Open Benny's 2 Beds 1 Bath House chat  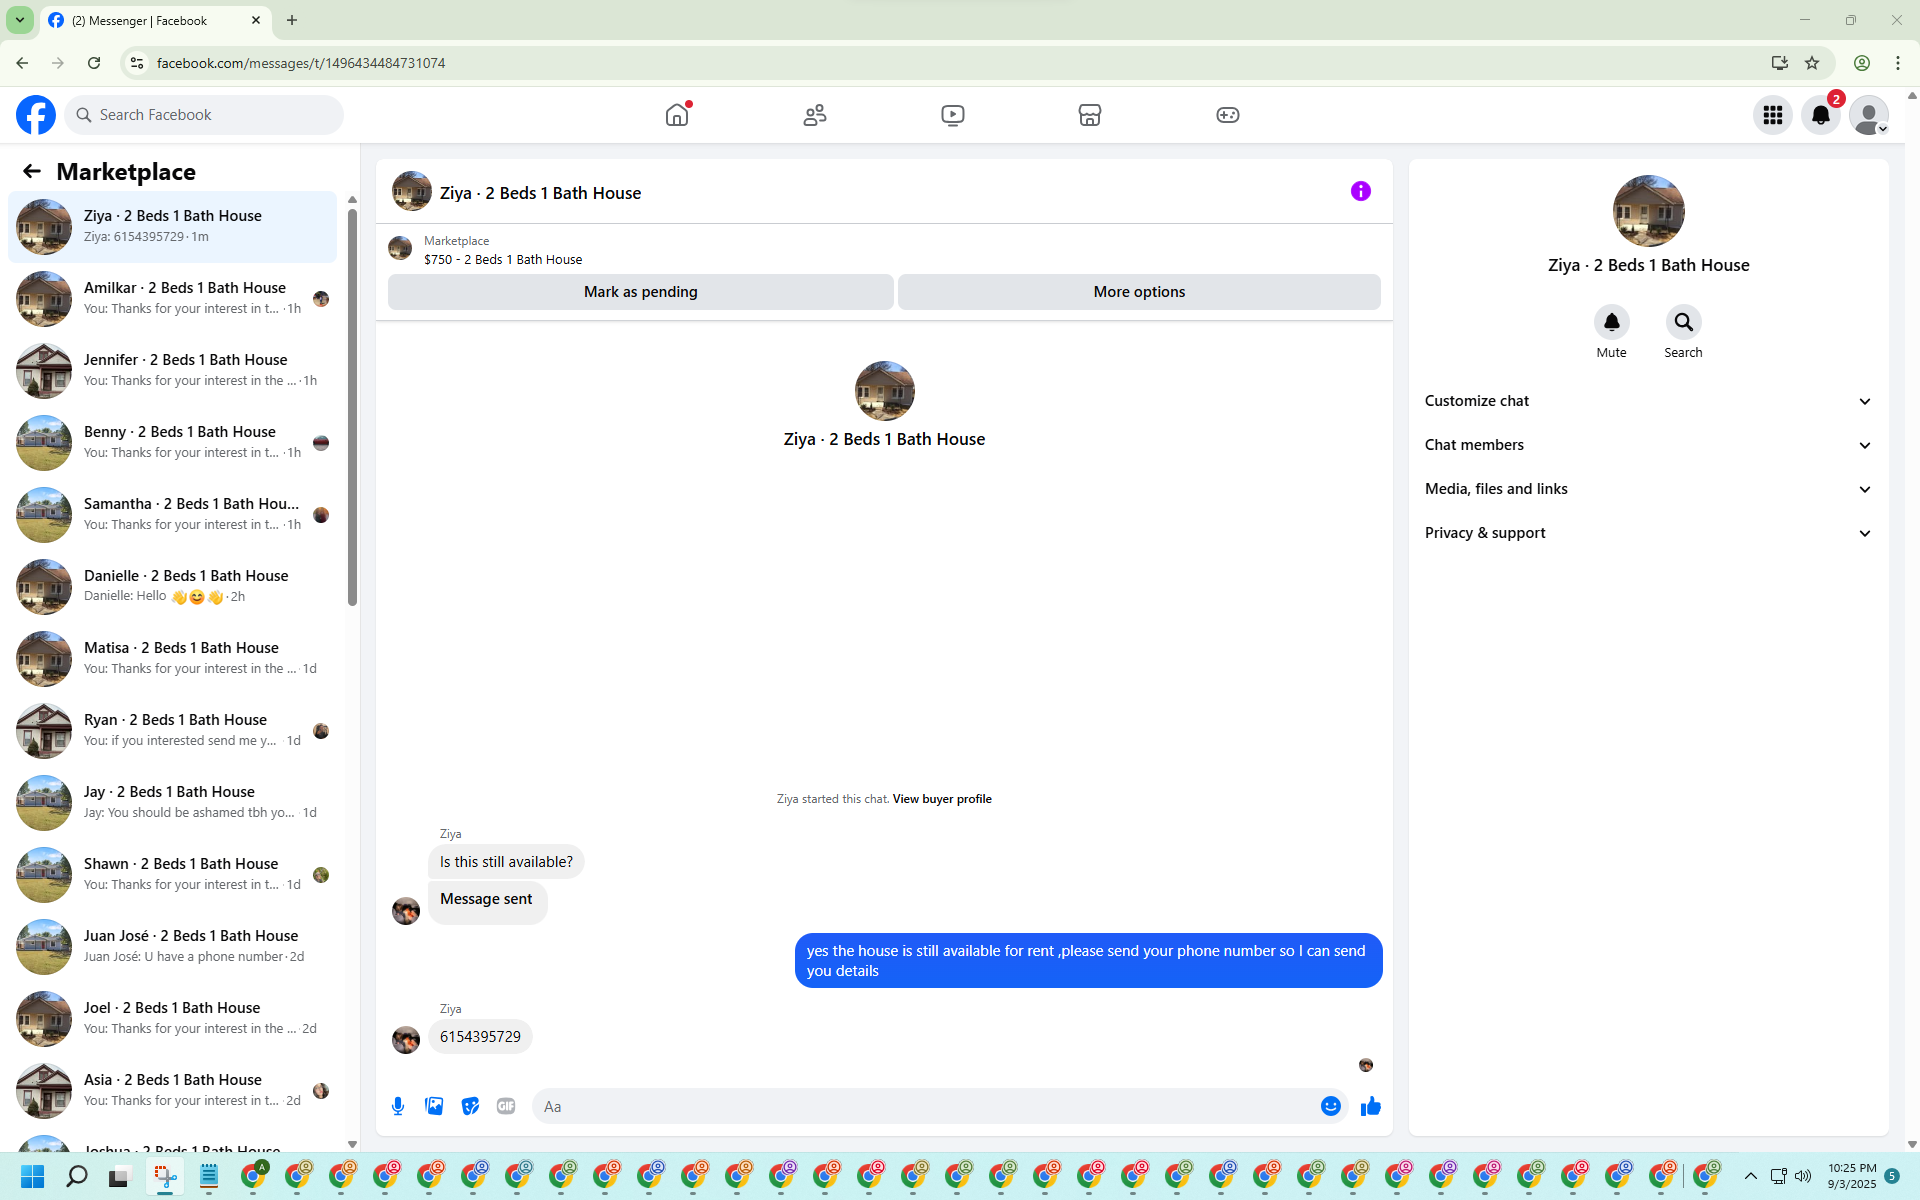(172, 442)
